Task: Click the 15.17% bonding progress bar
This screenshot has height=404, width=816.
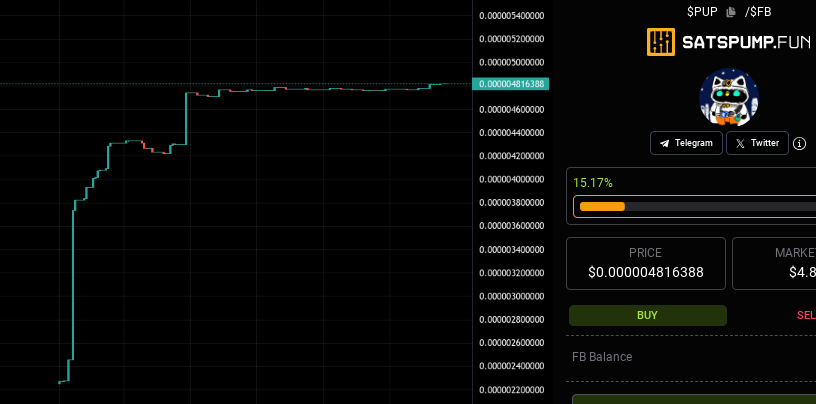Action: point(697,207)
